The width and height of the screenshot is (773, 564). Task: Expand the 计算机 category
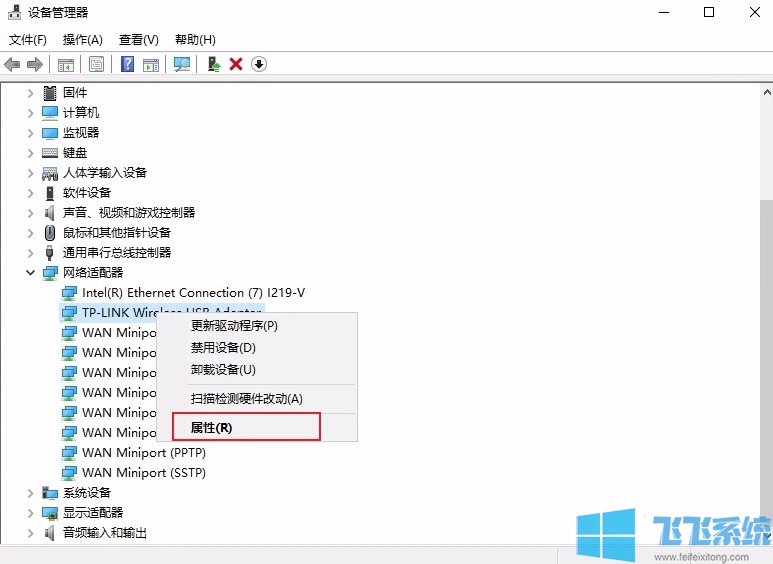point(31,113)
